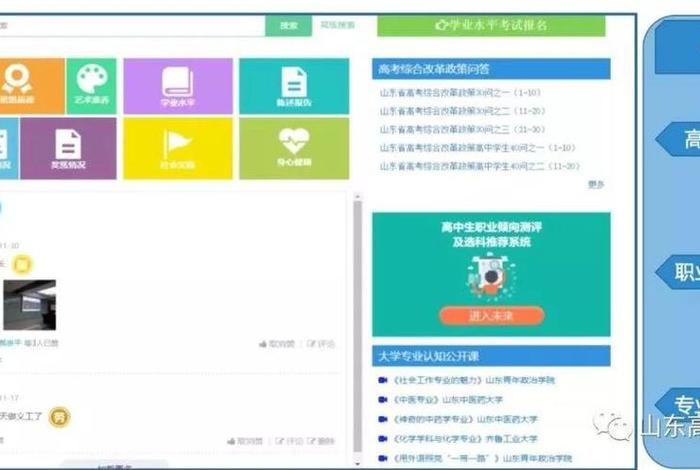Screen dimensions: 700x470
Task: Click the feed scrollbar up arrow
Action: coord(358,196)
